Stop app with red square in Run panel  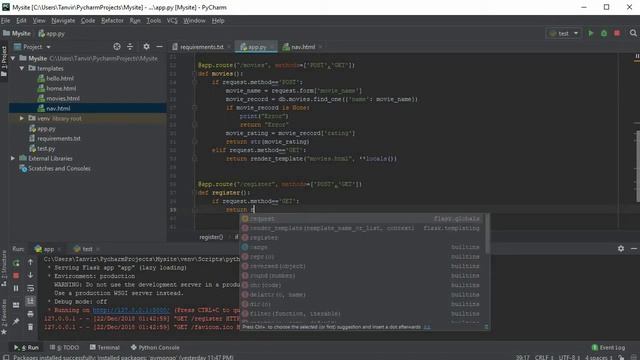(x=16, y=276)
